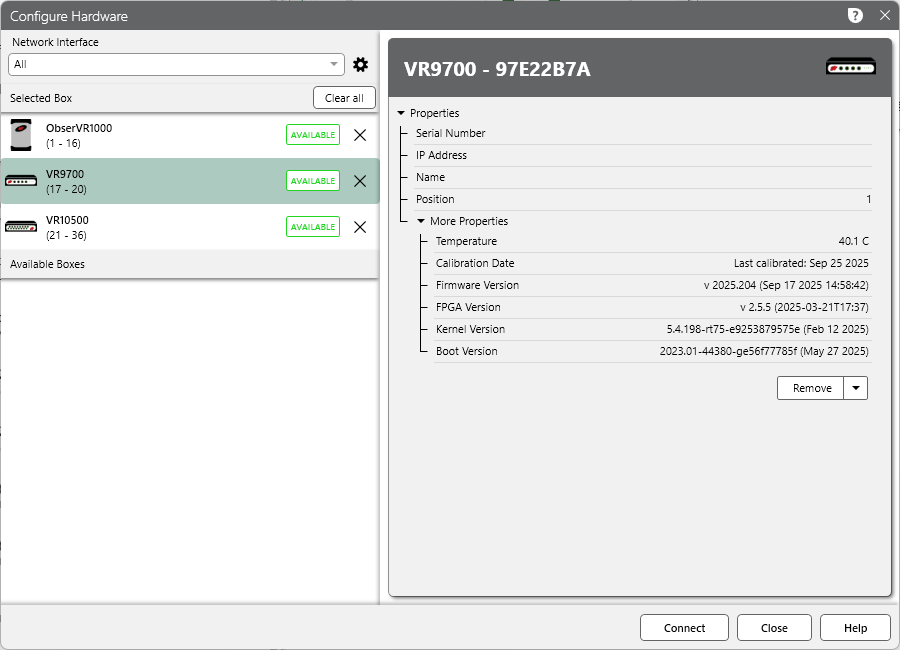Click the Help button at bottom
Image resolution: width=900 pixels, height=650 pixels.
click(x=855, y=628)
